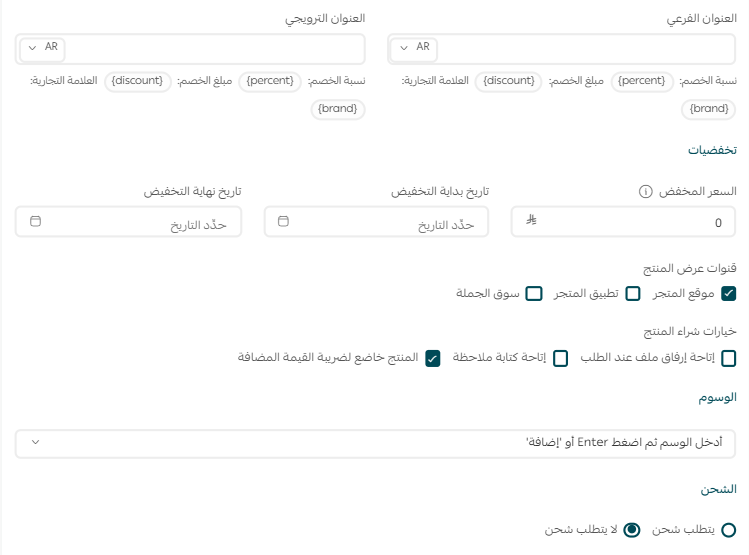Insert {percent} tag under العنوان الترويجي

pyautogui.click(x=270, y=81)
